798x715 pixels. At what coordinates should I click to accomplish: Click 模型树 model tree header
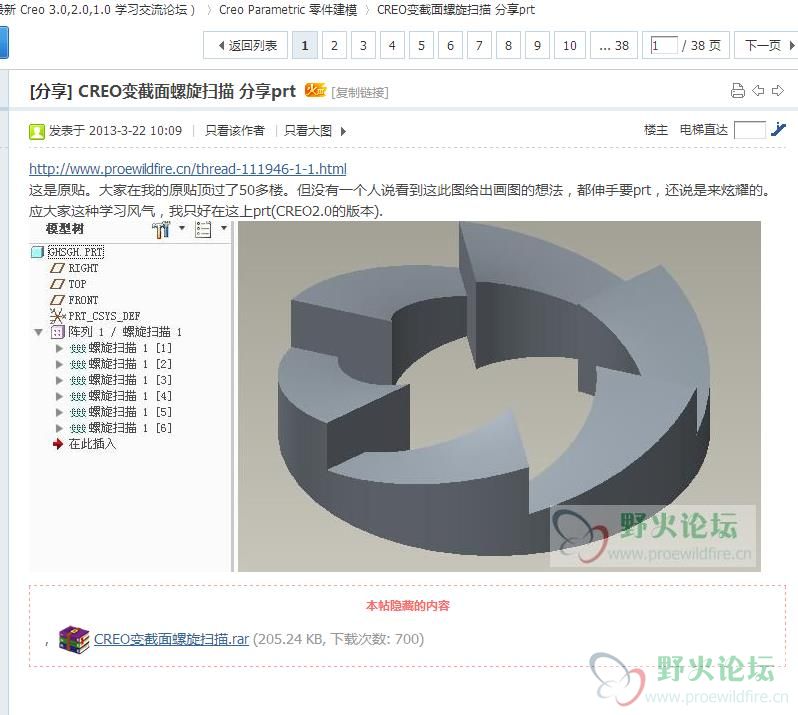tap(65, 229)
